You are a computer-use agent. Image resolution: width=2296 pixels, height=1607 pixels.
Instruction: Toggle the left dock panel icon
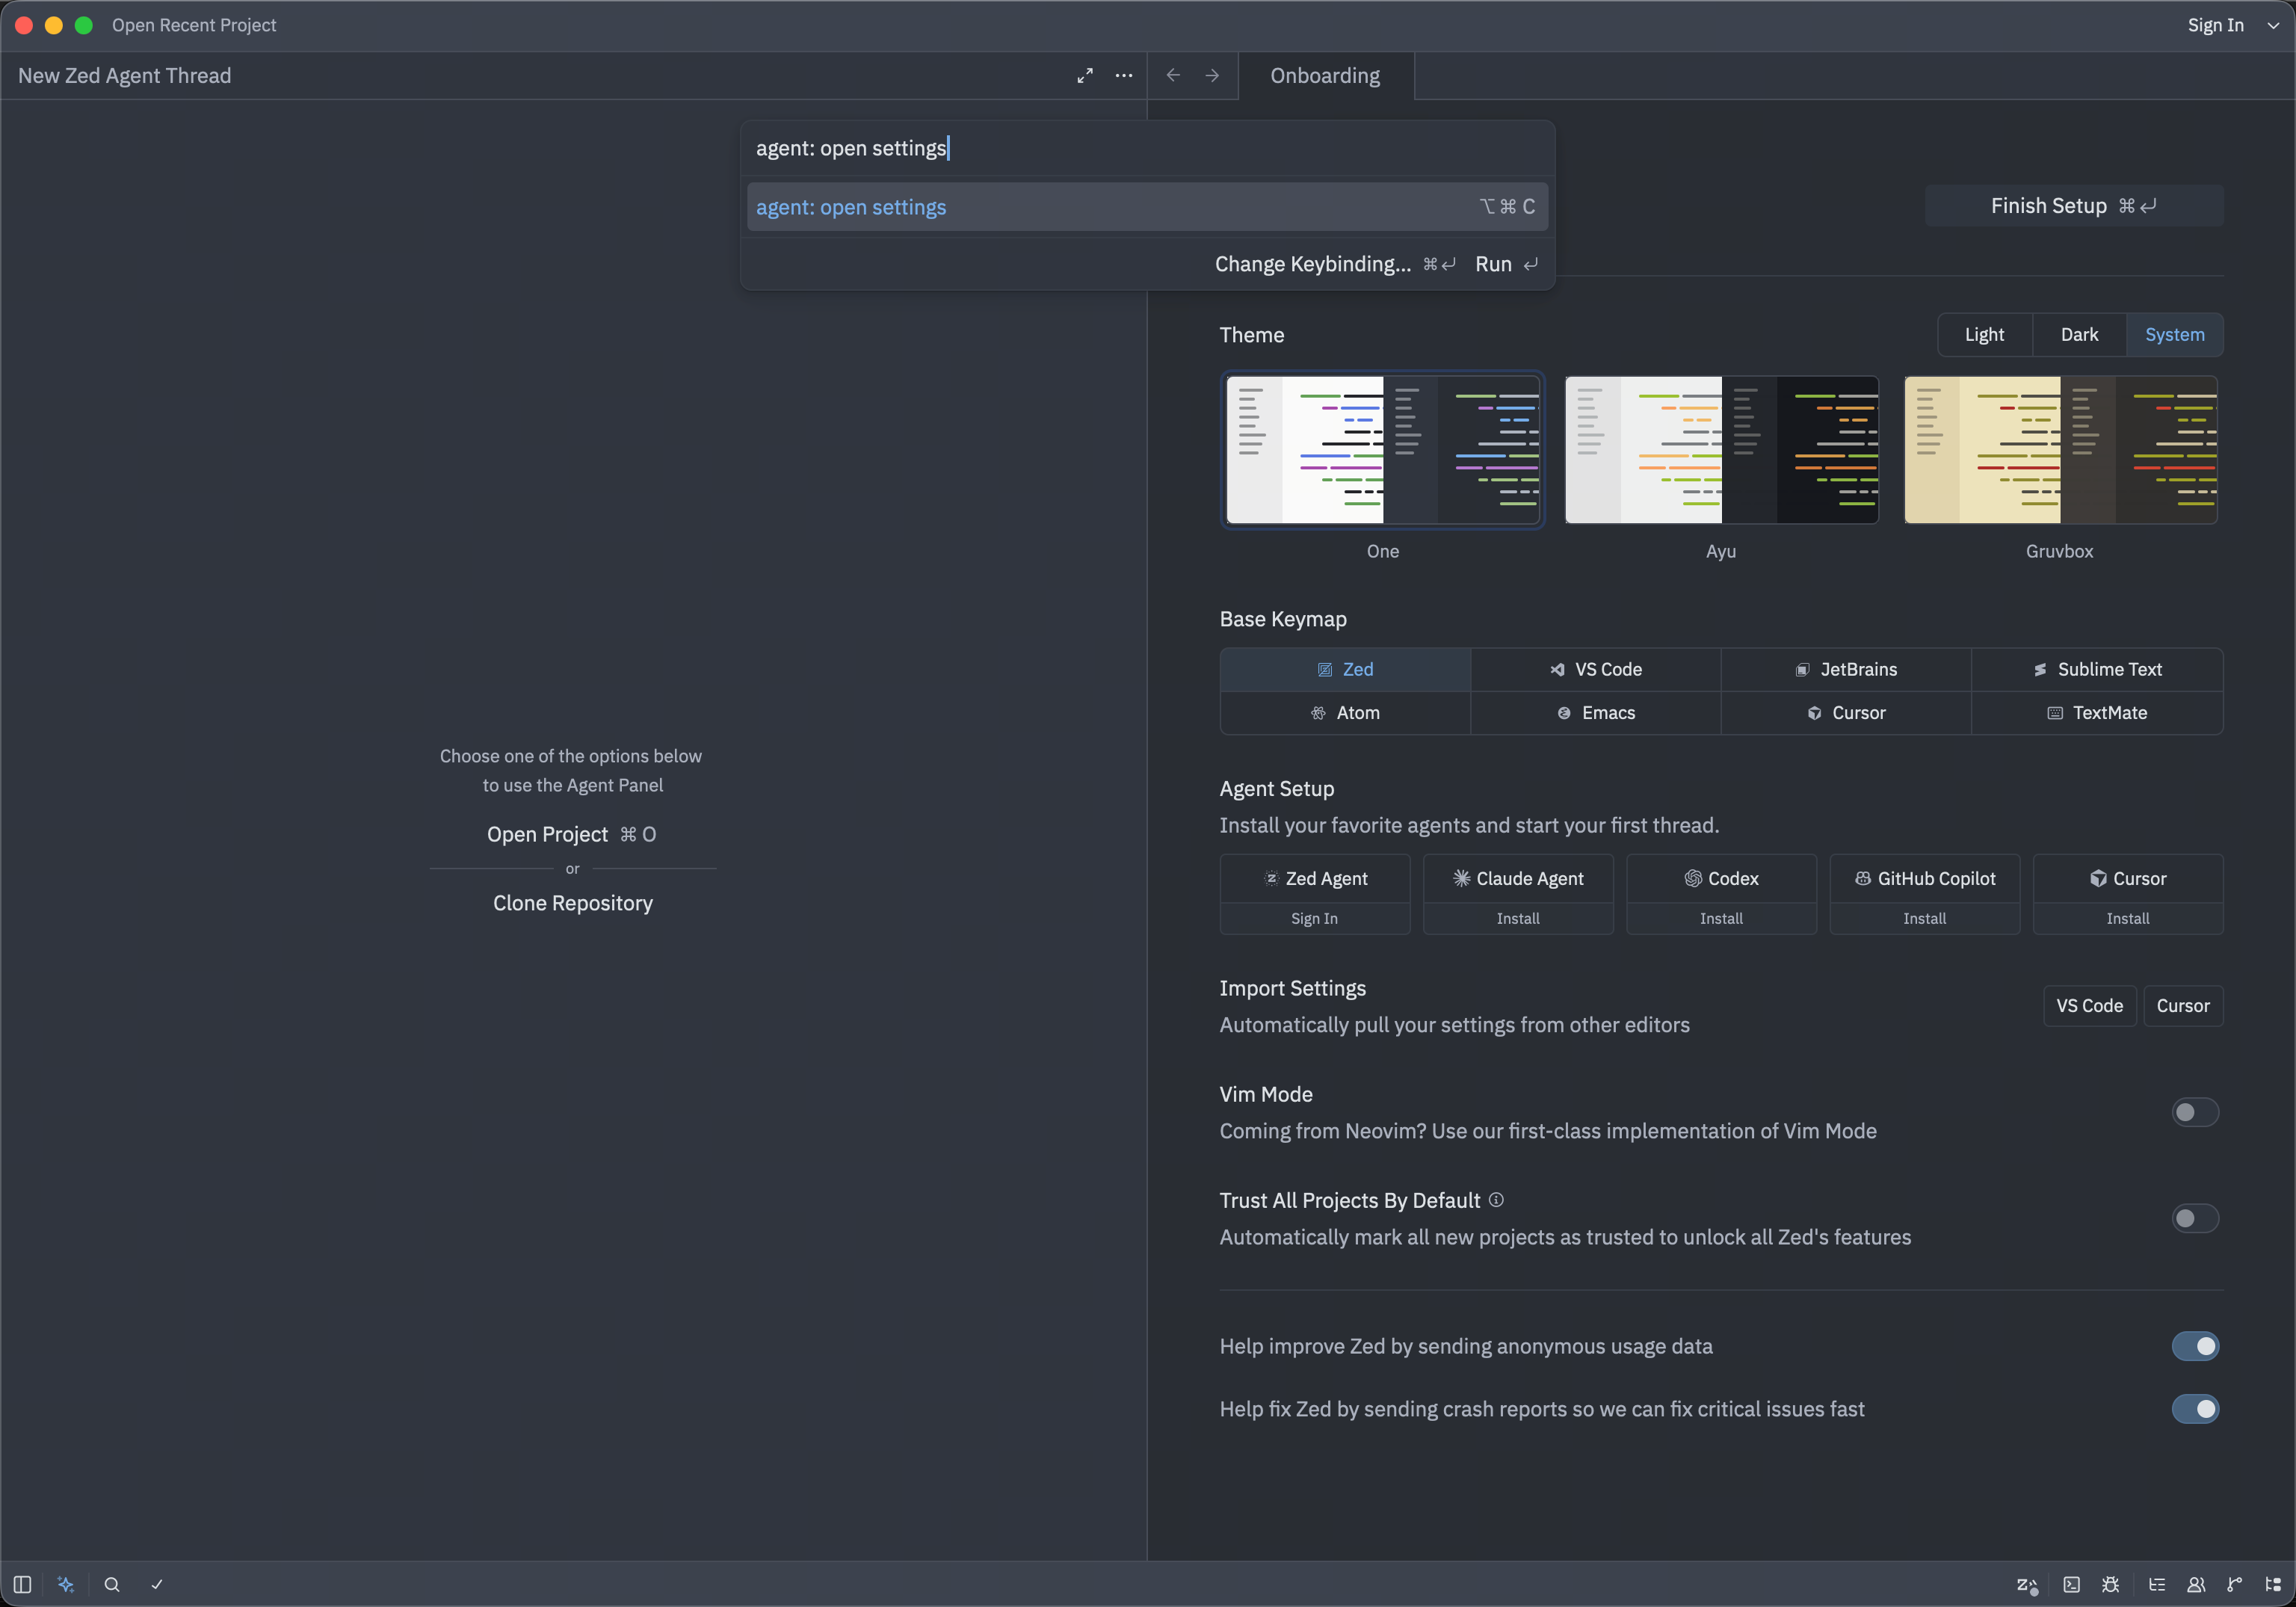pyautogui.click(x=22, y=1584)
